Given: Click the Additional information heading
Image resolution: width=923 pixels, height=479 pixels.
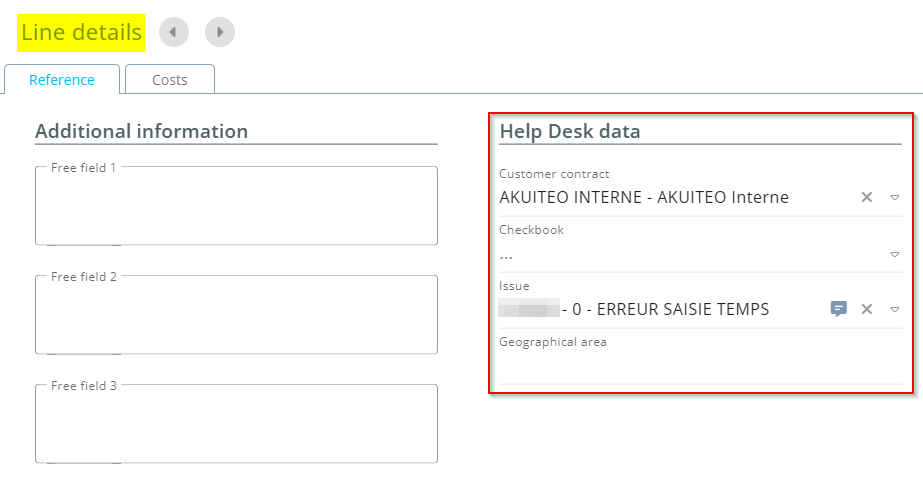Looking at the screenshot, I should coord(141,131).
